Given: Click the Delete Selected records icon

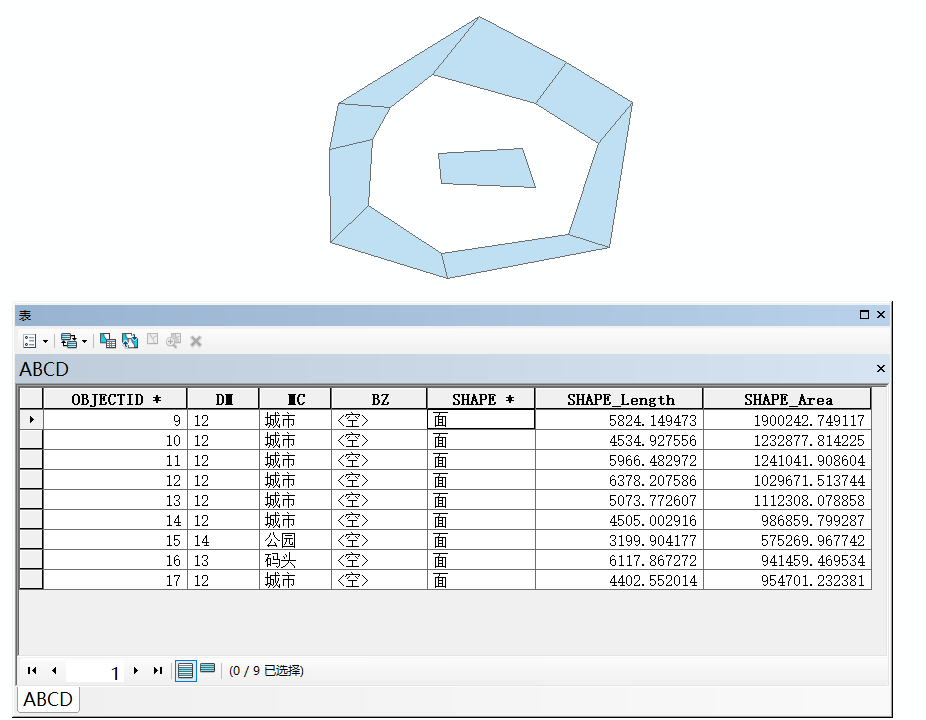Looking at the screenshot, I should 196,340.
